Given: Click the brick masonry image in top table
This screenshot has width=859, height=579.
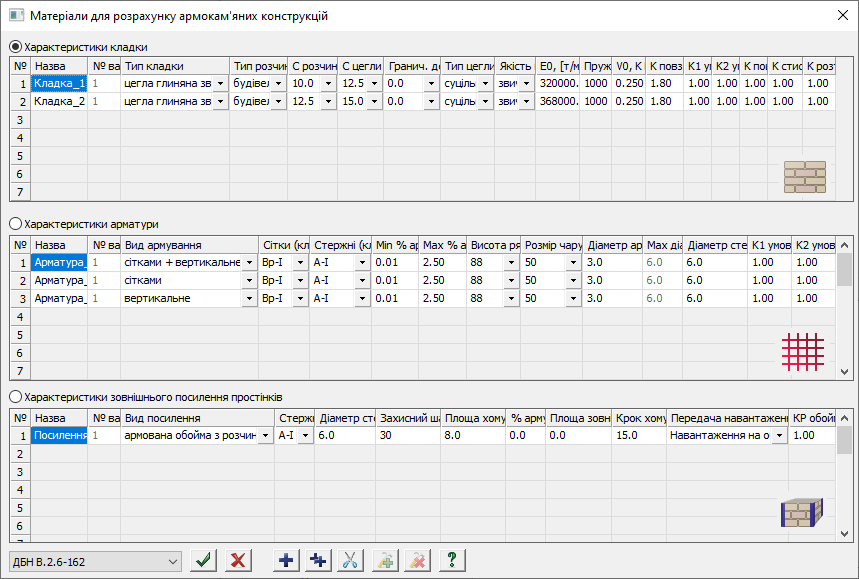Looking at the screenshot, I should (x=805, y=177).
